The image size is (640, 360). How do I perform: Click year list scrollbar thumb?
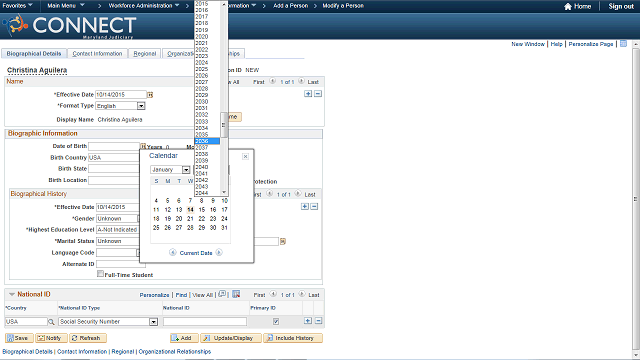coord(224,125)
